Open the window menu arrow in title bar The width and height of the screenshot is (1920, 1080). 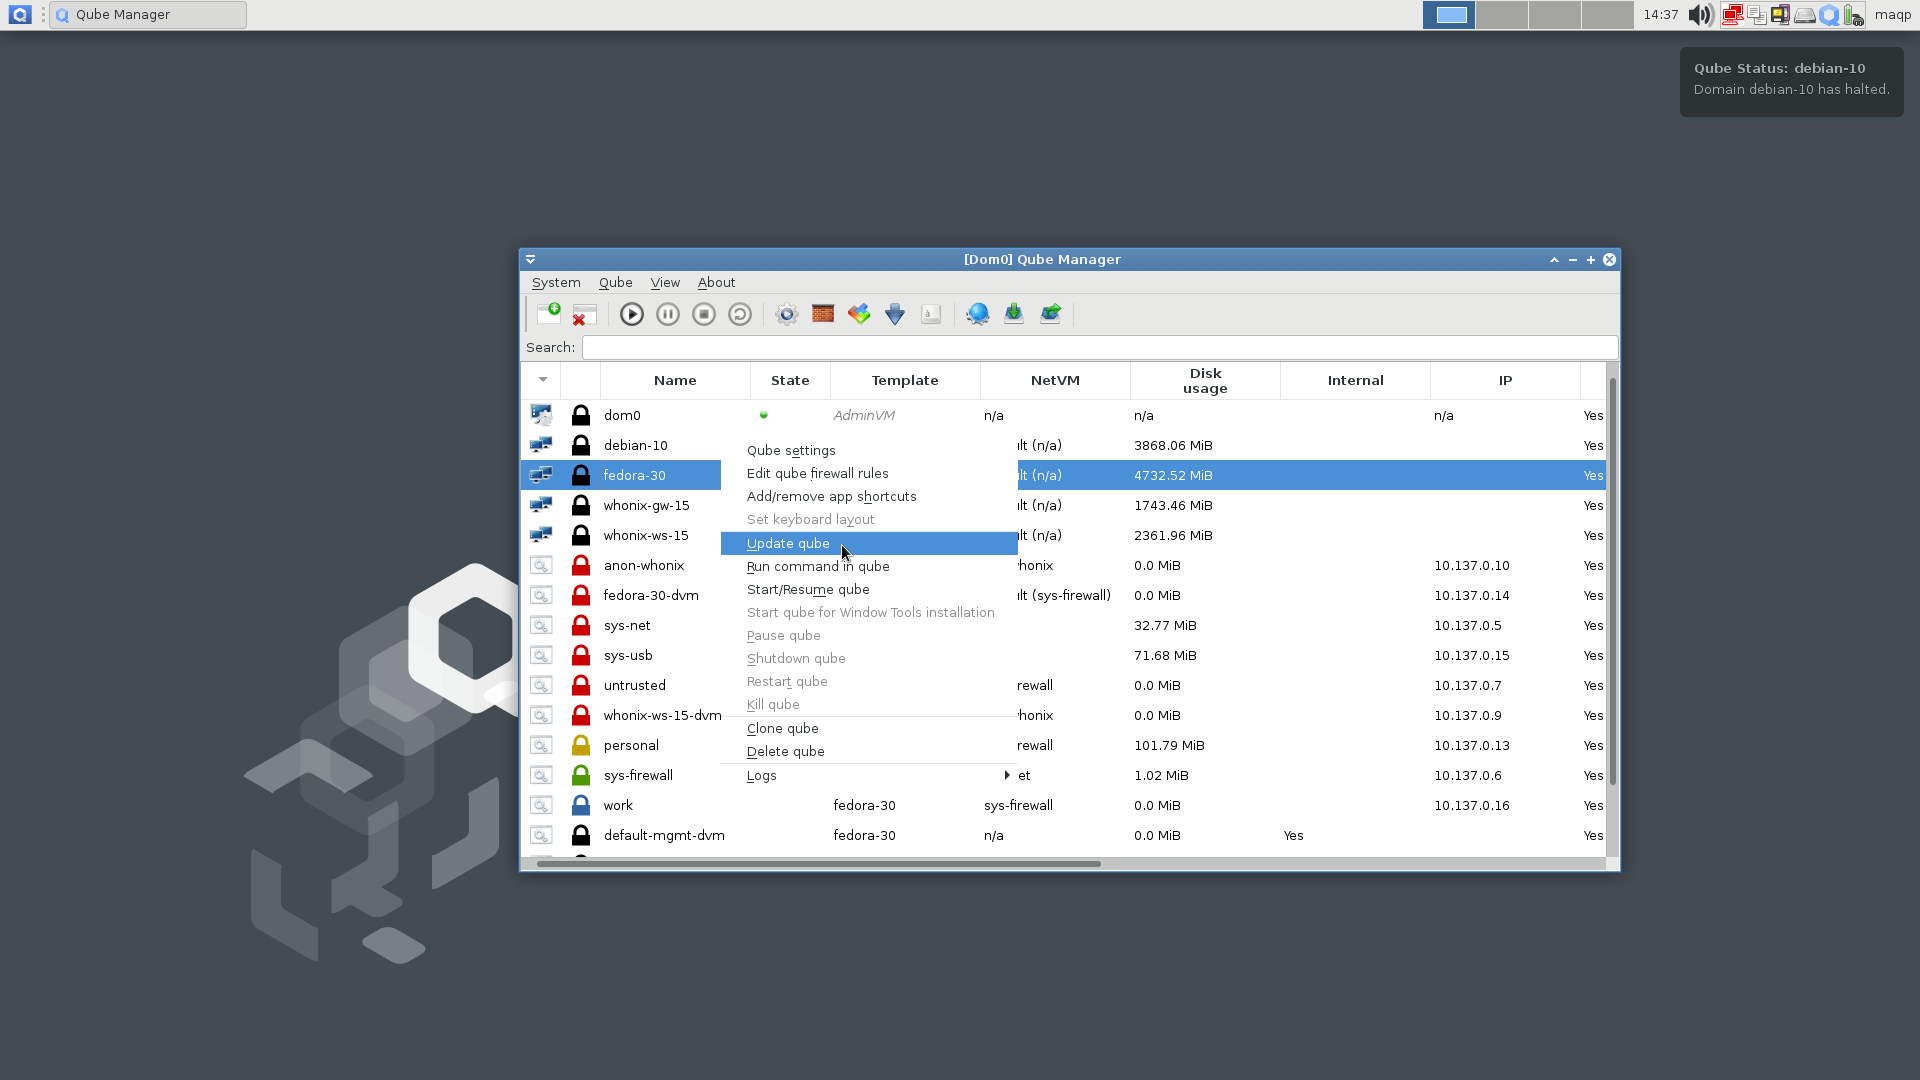(x=531, y=259)
